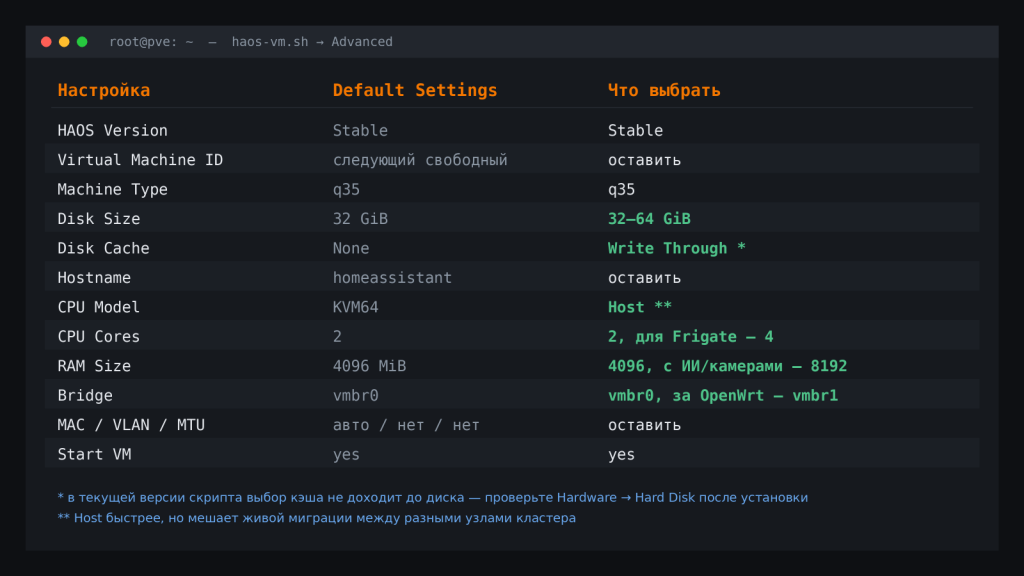Click the yellow minimize window button
The image size is (1024, 576).
click(x=64, y=42)
